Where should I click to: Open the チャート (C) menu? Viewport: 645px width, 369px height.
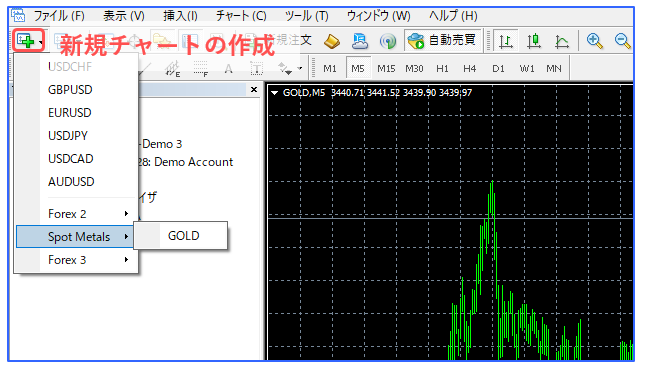[x=241, y=16]
